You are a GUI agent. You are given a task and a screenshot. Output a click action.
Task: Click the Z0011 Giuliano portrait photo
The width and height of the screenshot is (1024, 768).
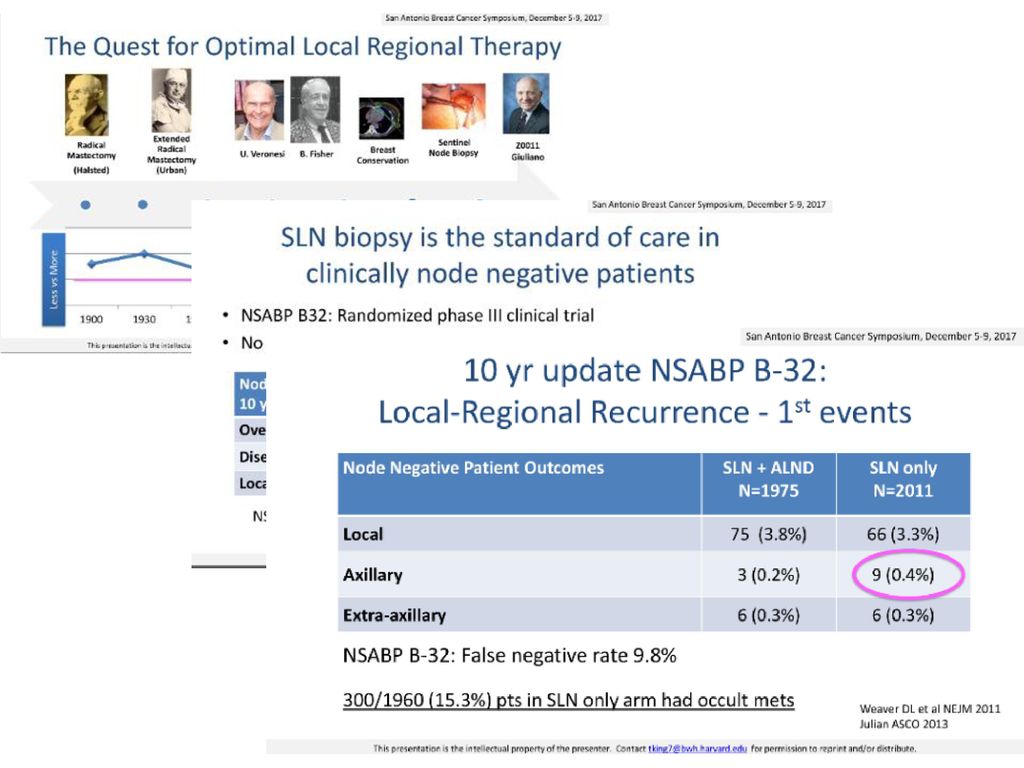[526, 104]
